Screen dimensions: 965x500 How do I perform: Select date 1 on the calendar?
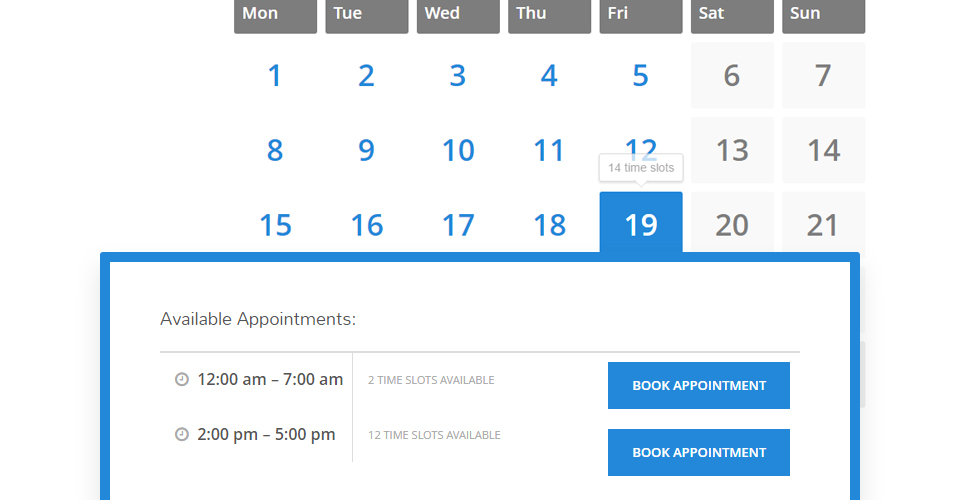[275, 75]
